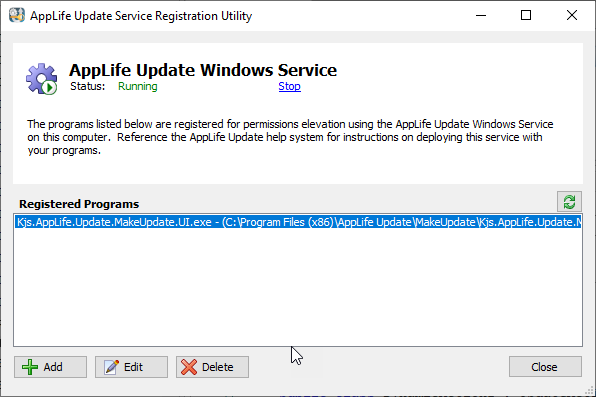Viewport: 596px width, 397px height.
Task: Click the window title bar X button
Action: coord(572,15)
